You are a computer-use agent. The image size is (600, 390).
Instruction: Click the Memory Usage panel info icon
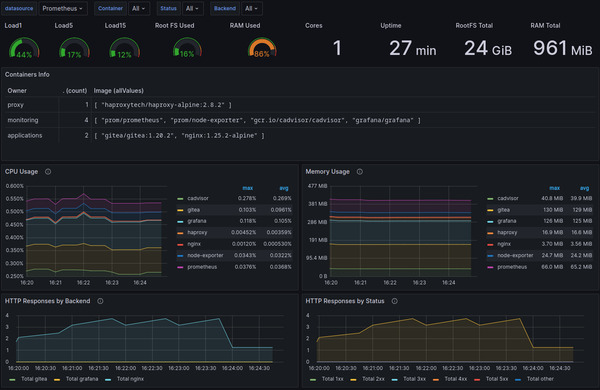click(x=360, y=172)
